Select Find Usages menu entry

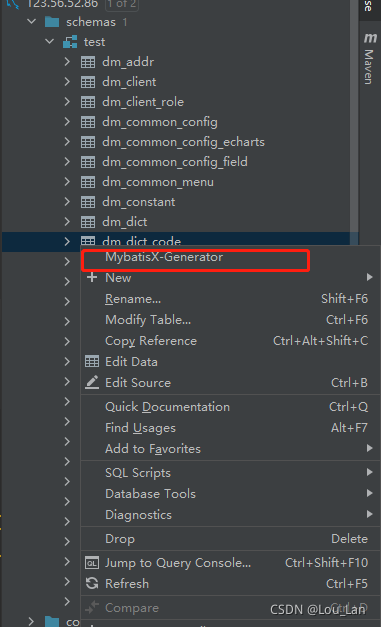click(230, 428)
